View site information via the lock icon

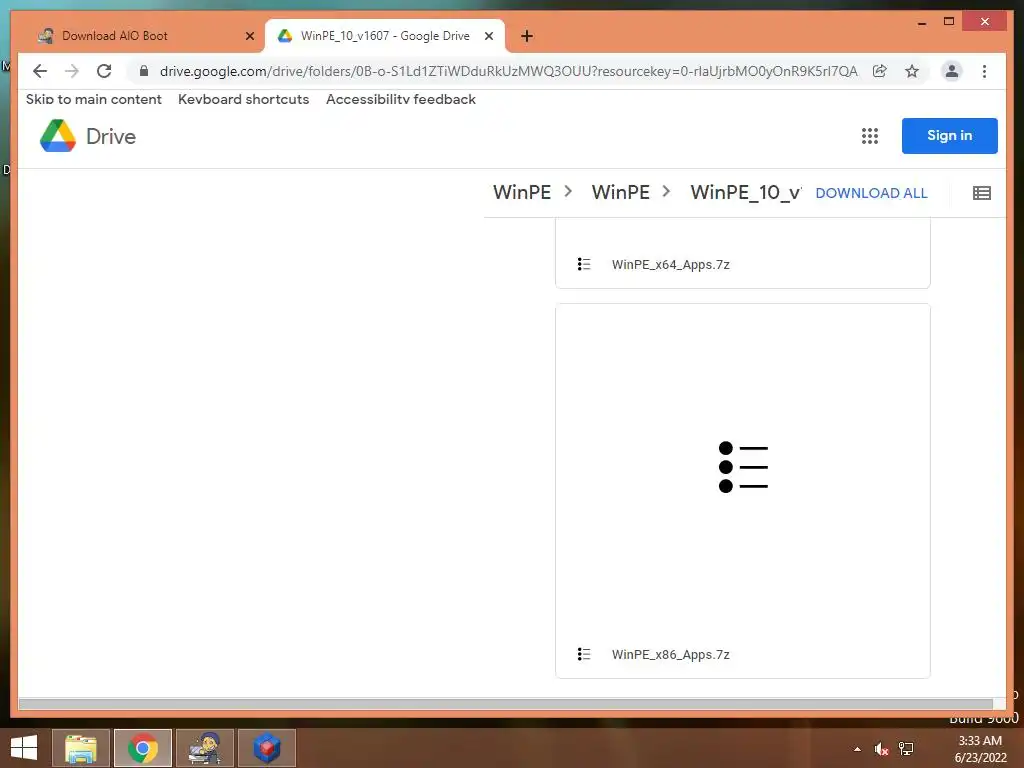tap(144, 71)
